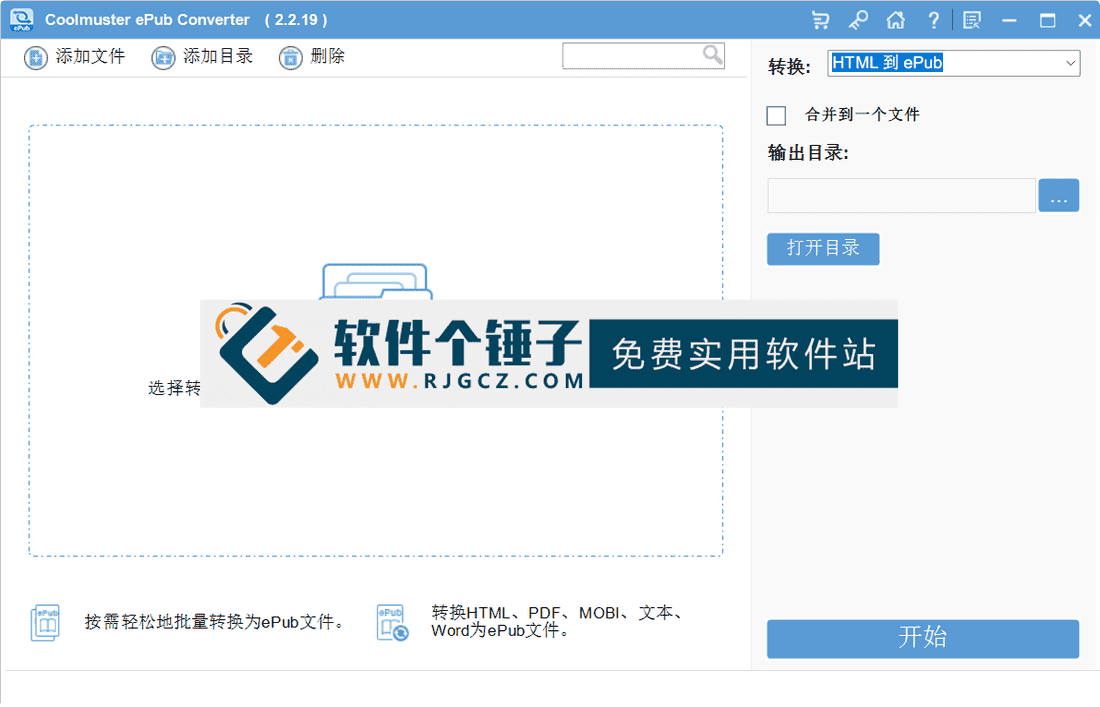Click the key registration icon
1100x707 pixels.
(x=858, y=19)
